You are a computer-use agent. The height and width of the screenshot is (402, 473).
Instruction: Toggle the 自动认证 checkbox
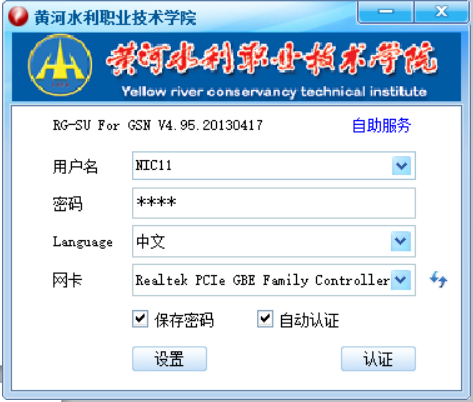(265, 319)
